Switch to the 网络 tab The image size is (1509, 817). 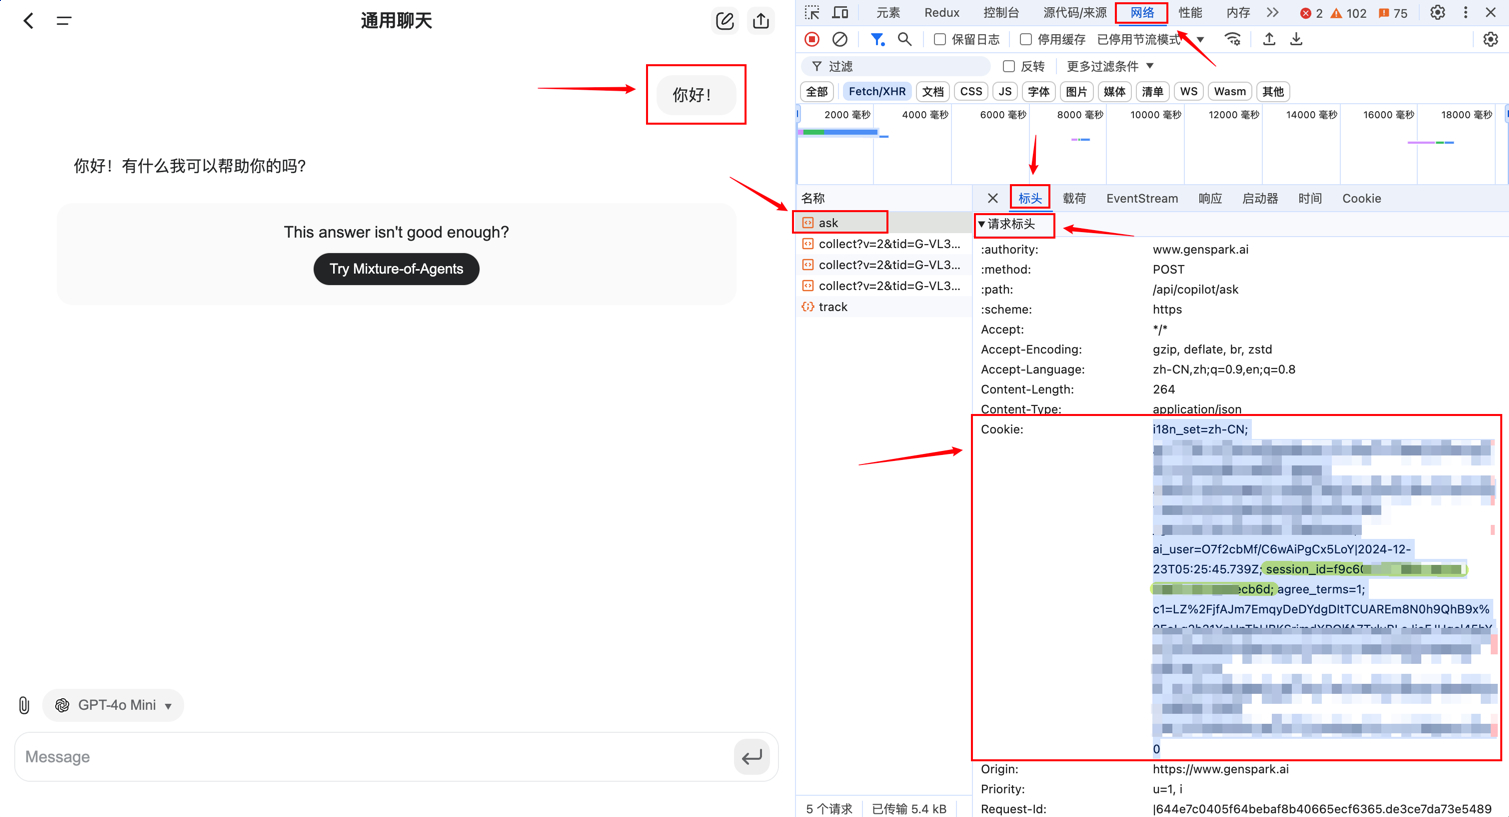1142,13
